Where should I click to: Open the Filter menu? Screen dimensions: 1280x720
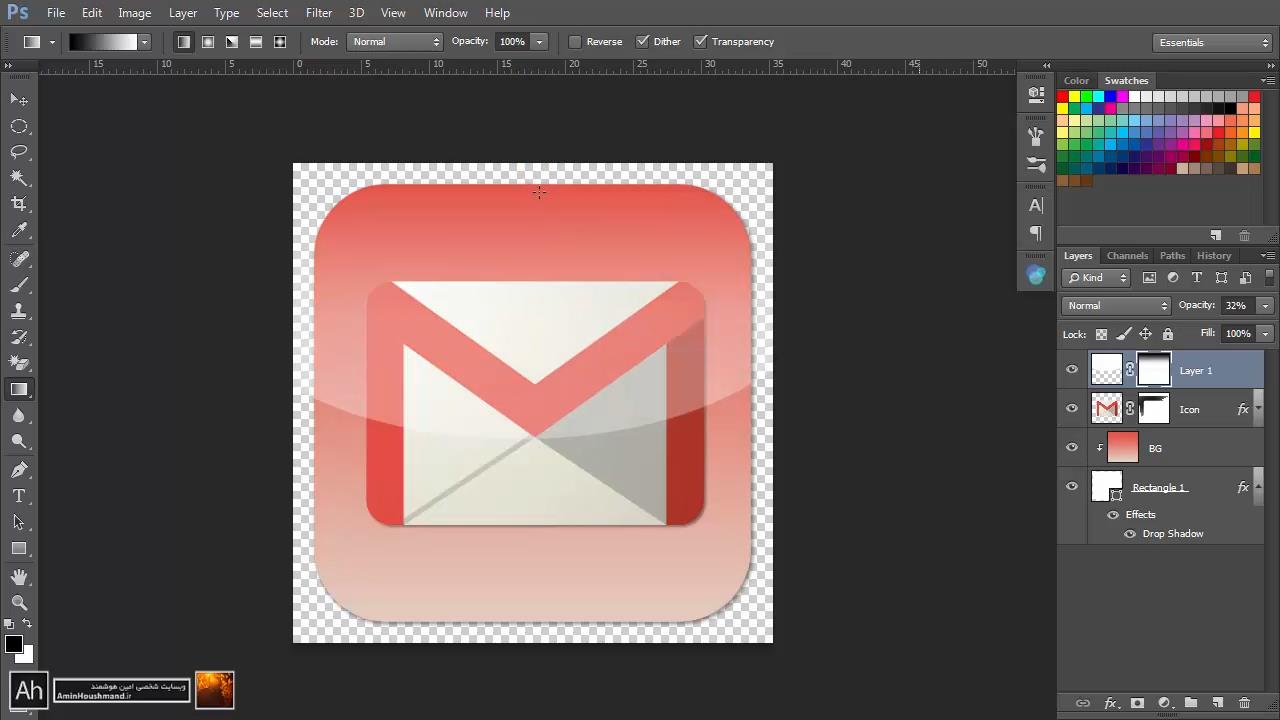point(319,13)
